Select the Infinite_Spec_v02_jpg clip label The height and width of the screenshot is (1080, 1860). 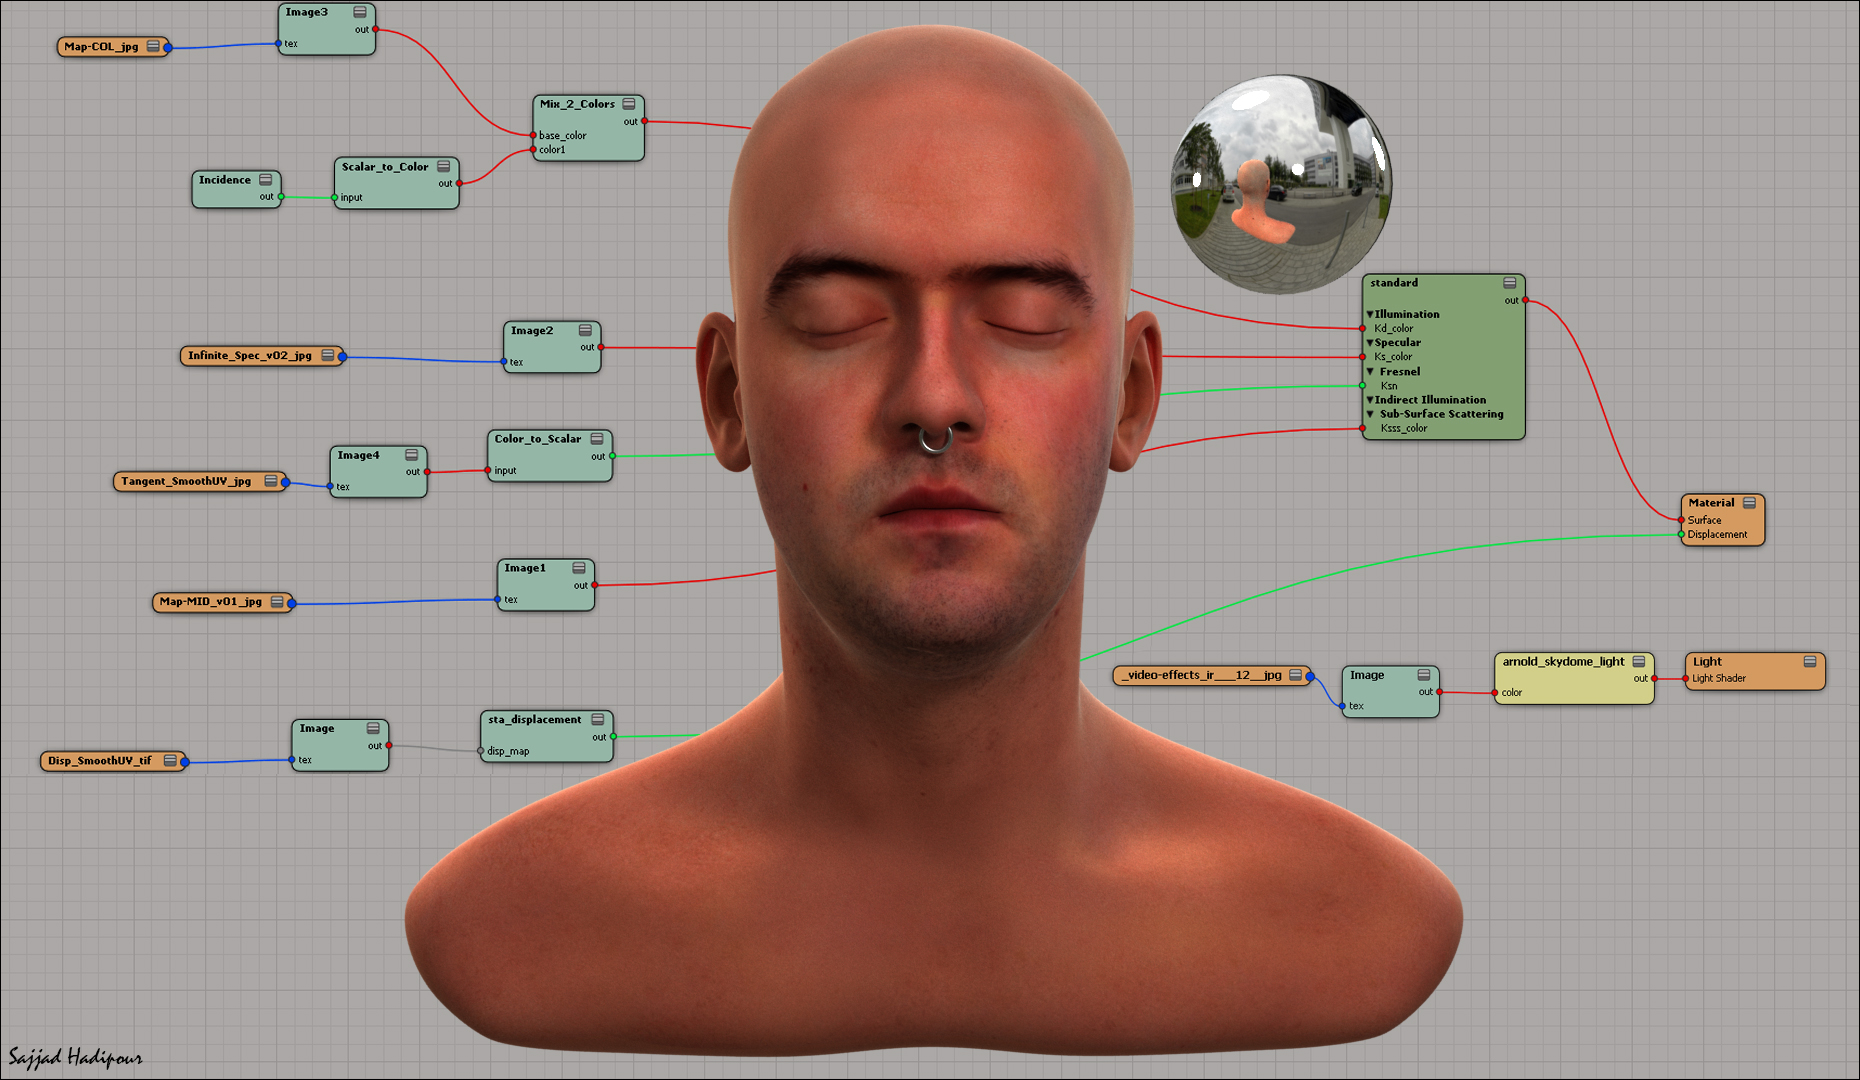[x=250, y=355]
